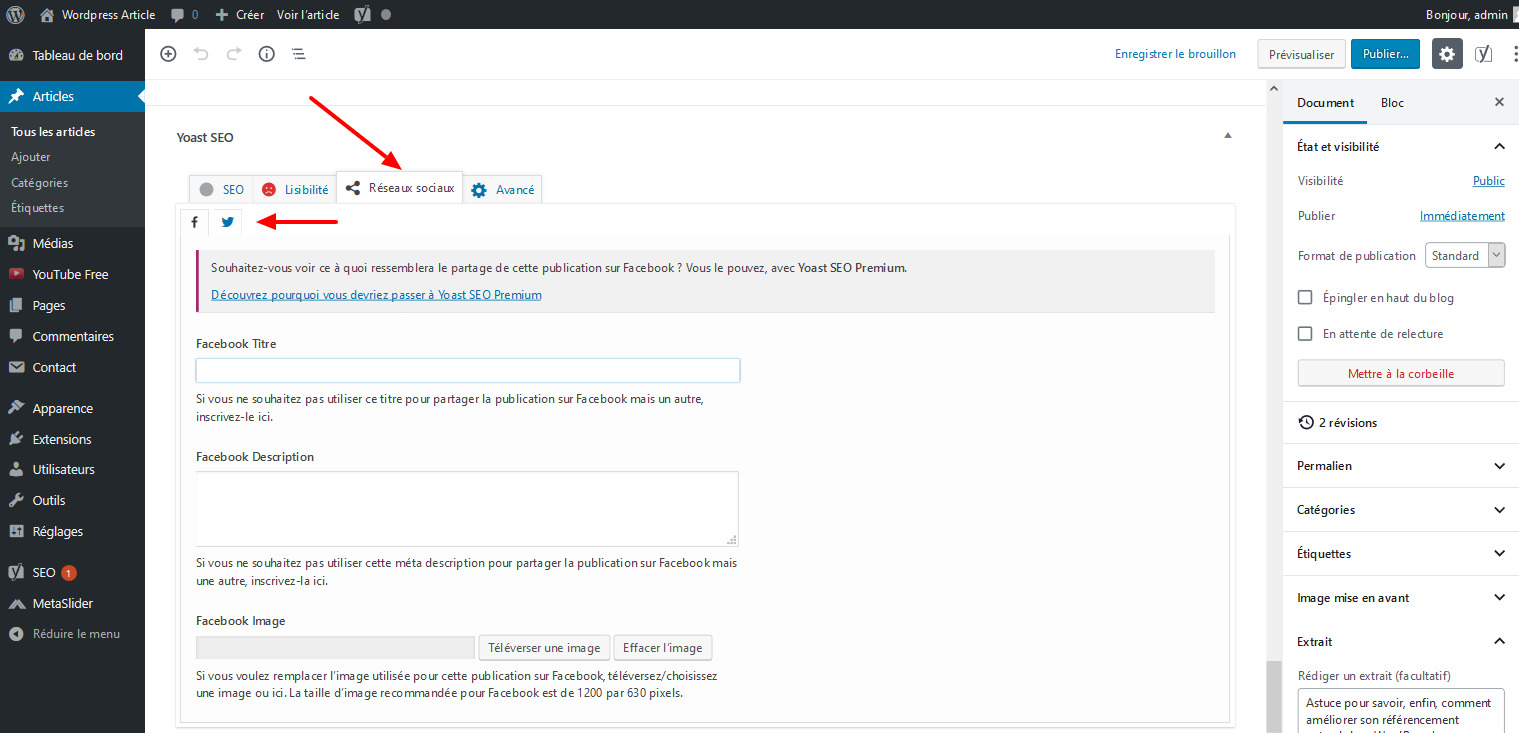Screen dimensions: 1519x733
Task: Switch to the Bloc sidebar tab
Action: 1392,103
